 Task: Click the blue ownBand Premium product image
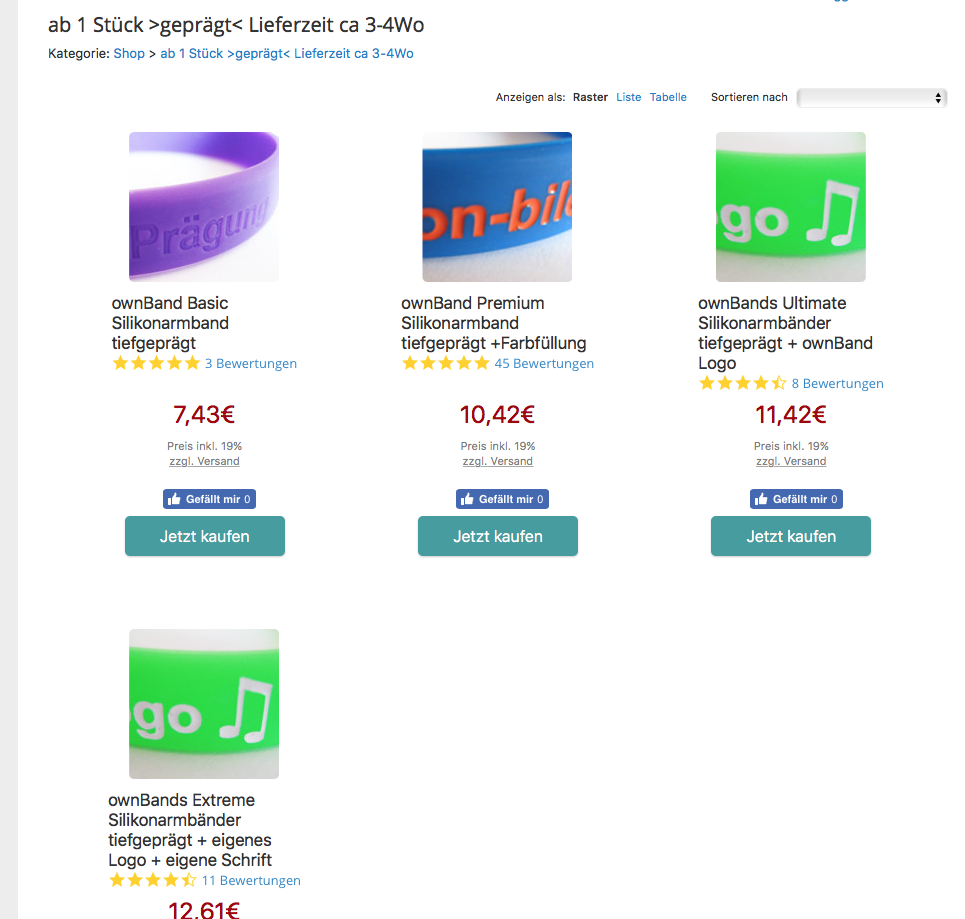point(497,207)
